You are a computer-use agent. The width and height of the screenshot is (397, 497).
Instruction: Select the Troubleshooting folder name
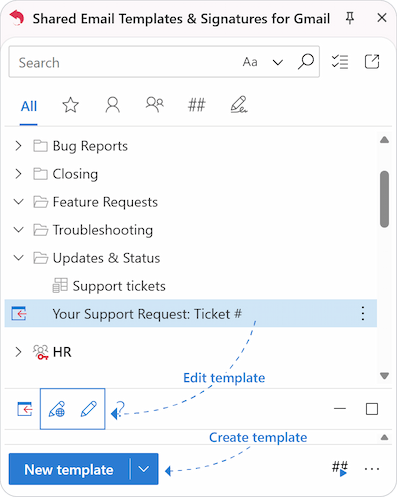click(x=103, y=230)
